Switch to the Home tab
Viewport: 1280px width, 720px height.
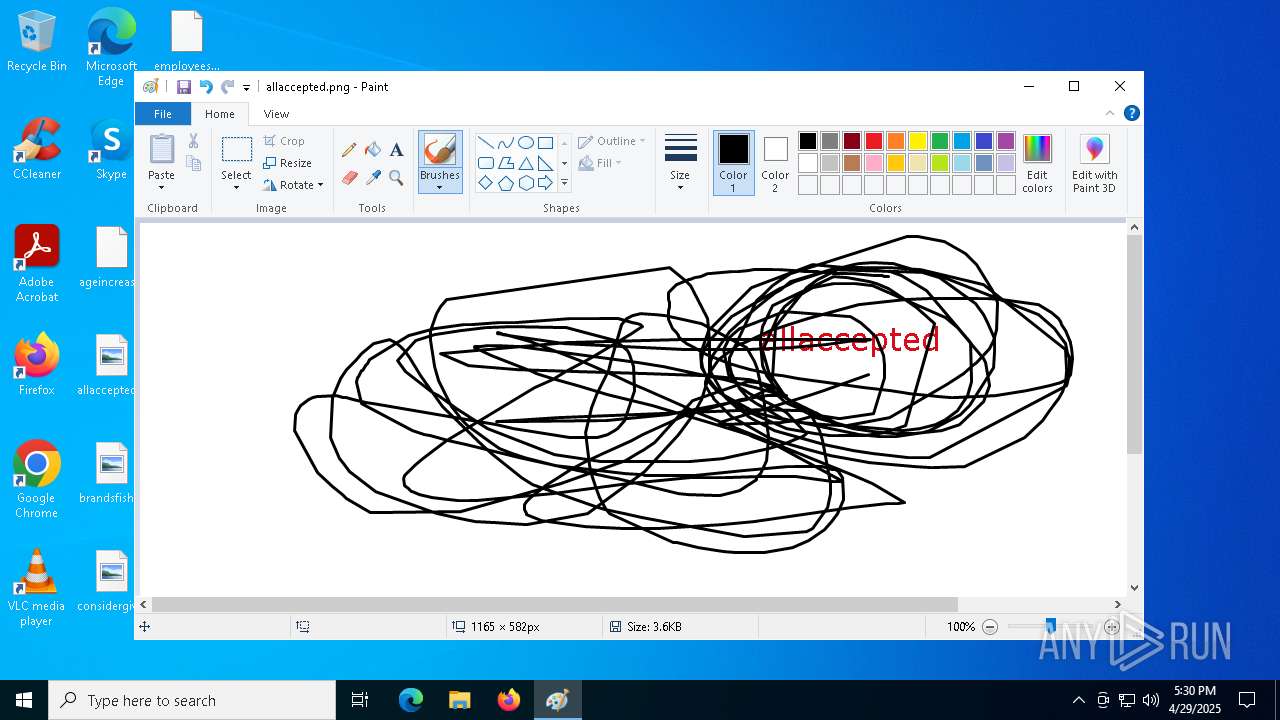click(x=220, y=114)
